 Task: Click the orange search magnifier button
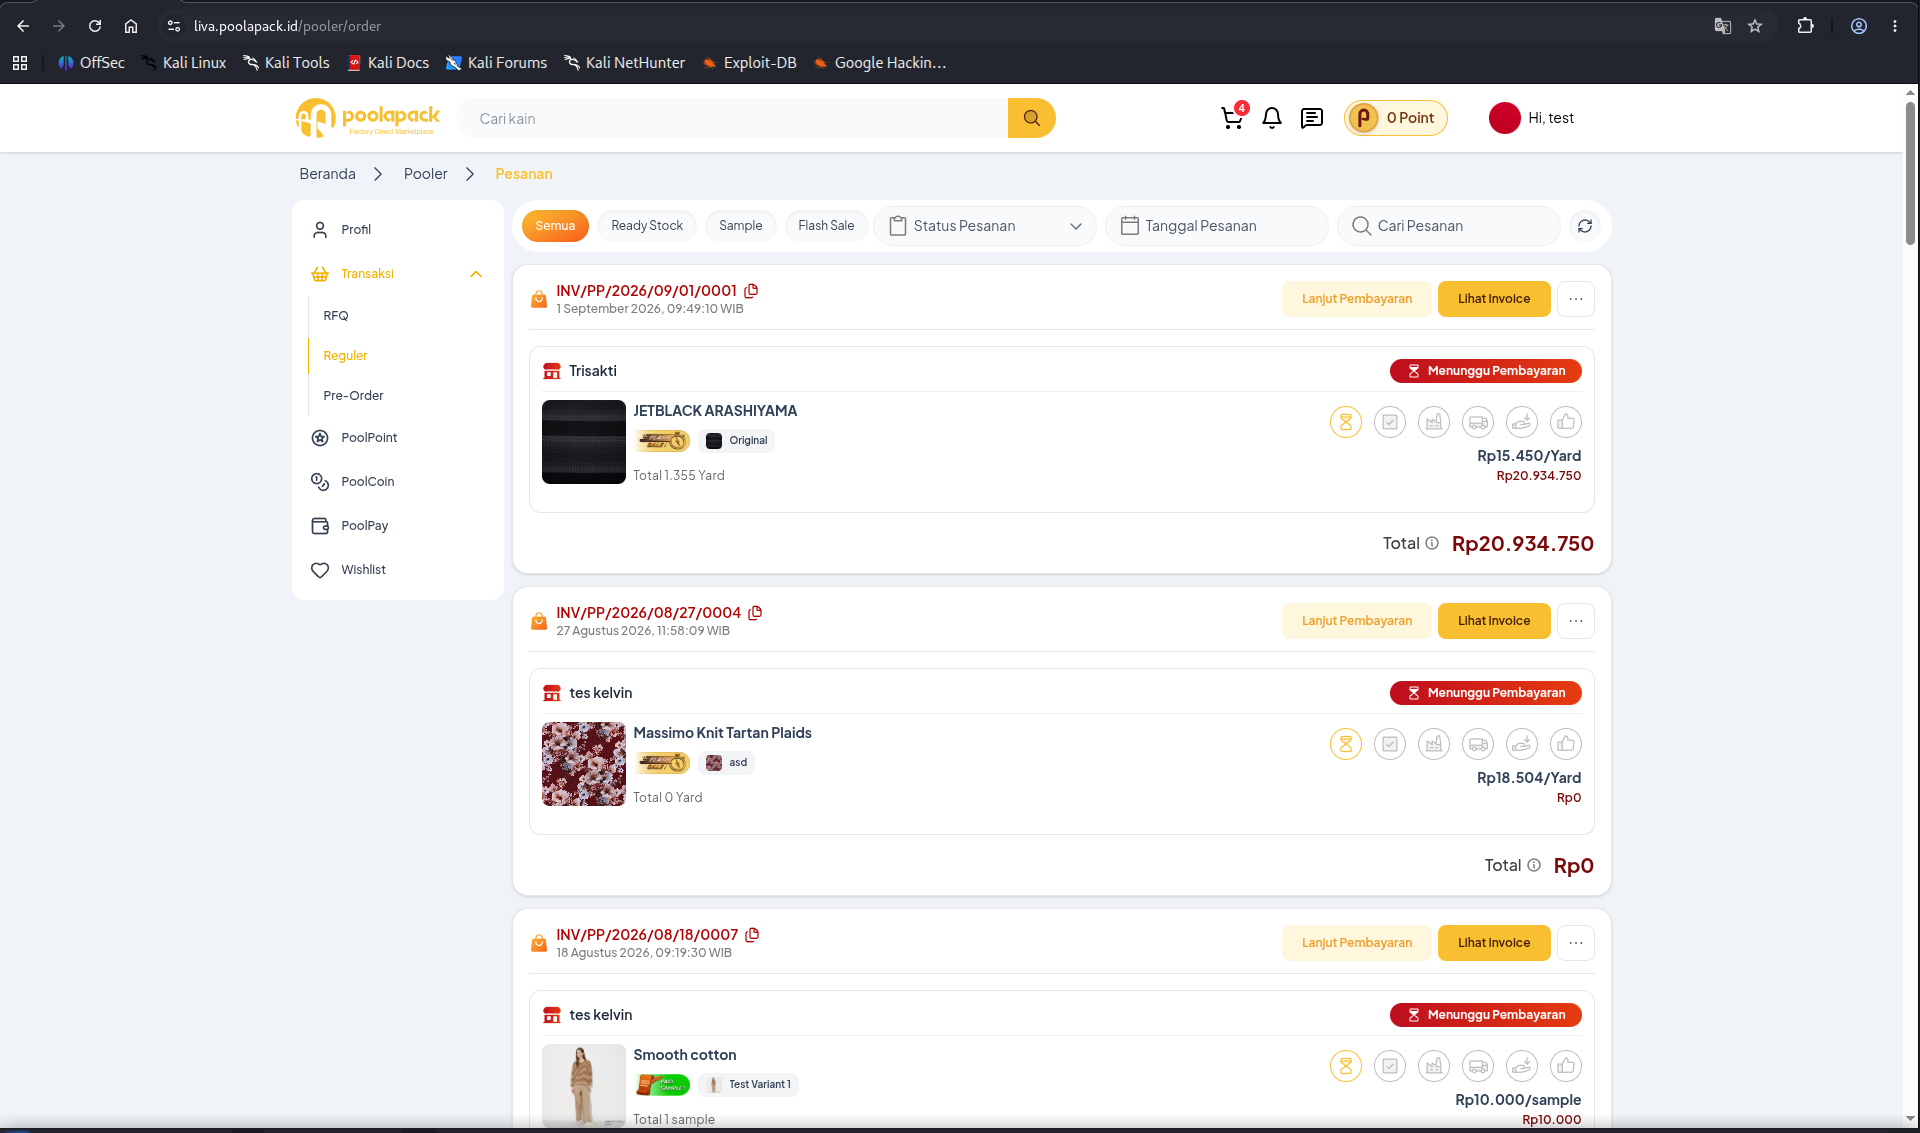1031,118
